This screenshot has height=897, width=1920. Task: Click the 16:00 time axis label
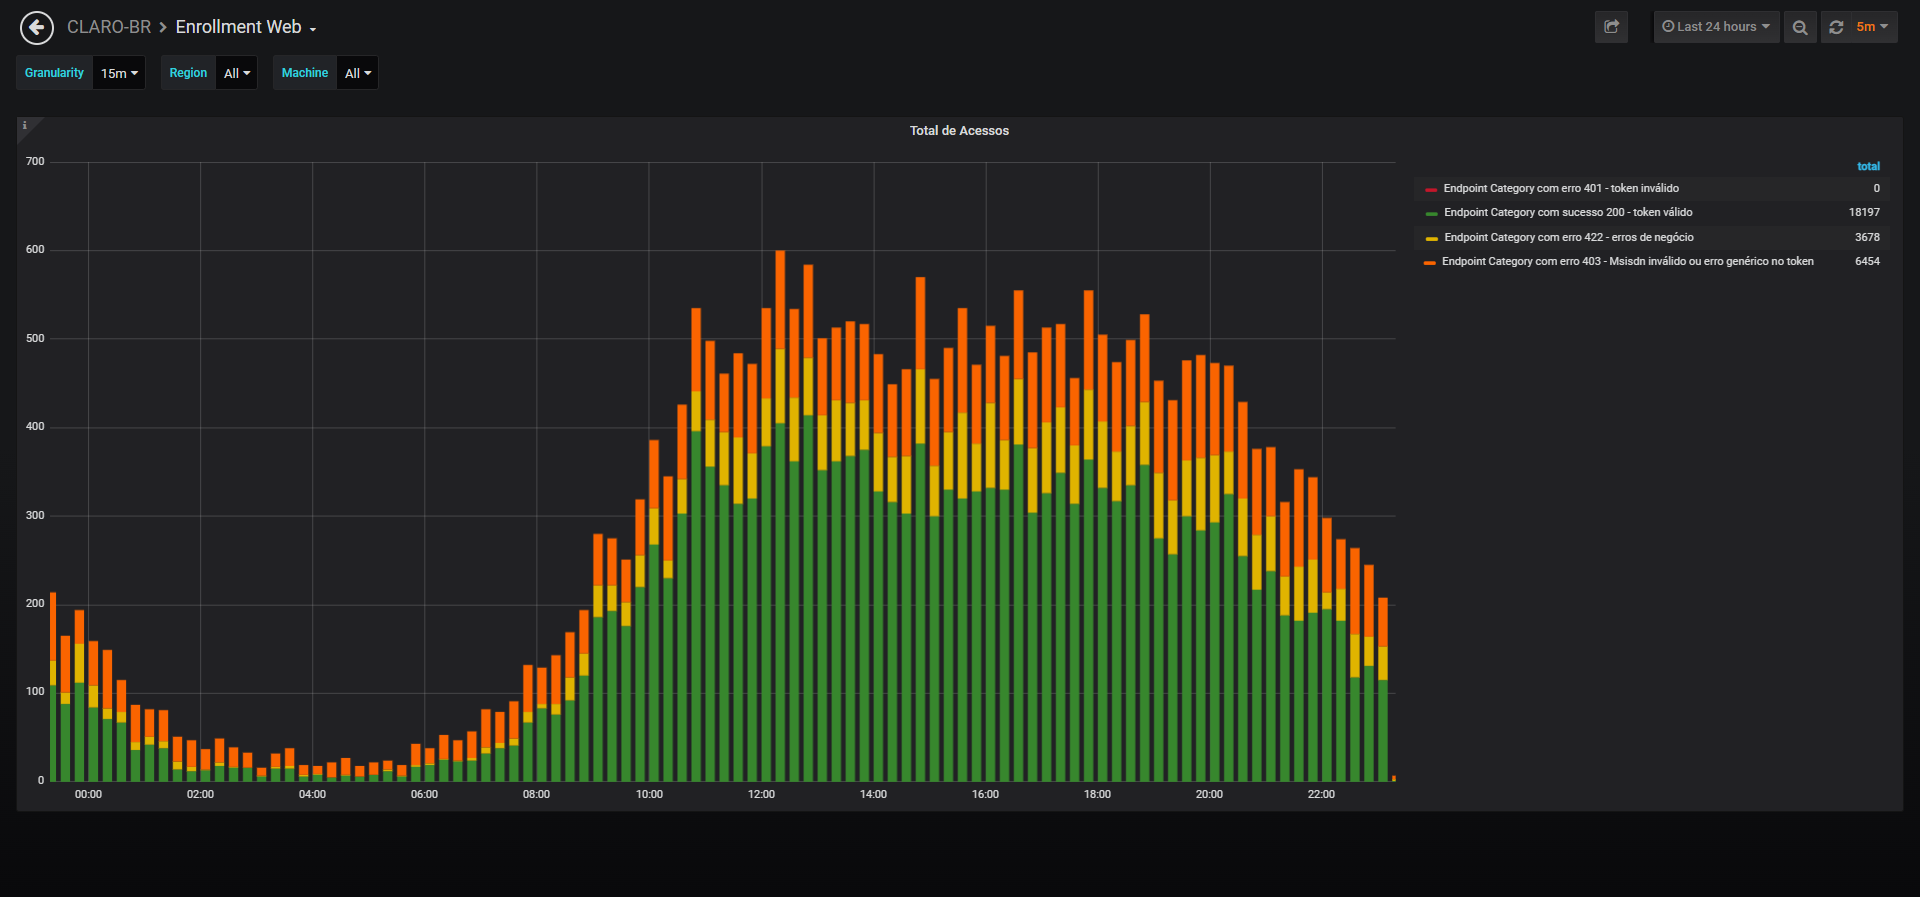[x=985, y=794]
